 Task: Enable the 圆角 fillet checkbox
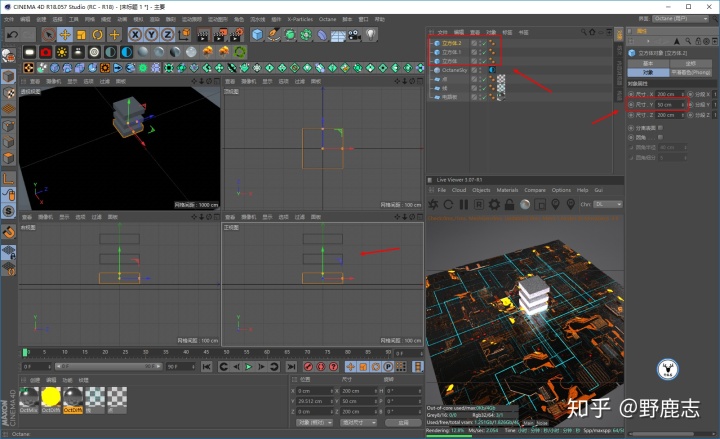pyautogui.click(x=660, y=137)
